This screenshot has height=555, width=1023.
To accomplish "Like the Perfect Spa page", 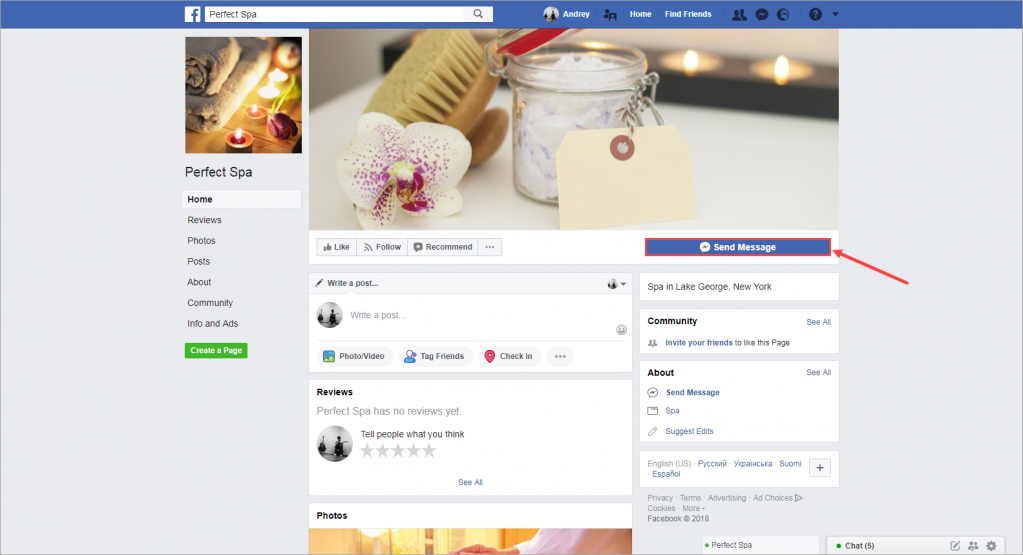I will [337, 247].
